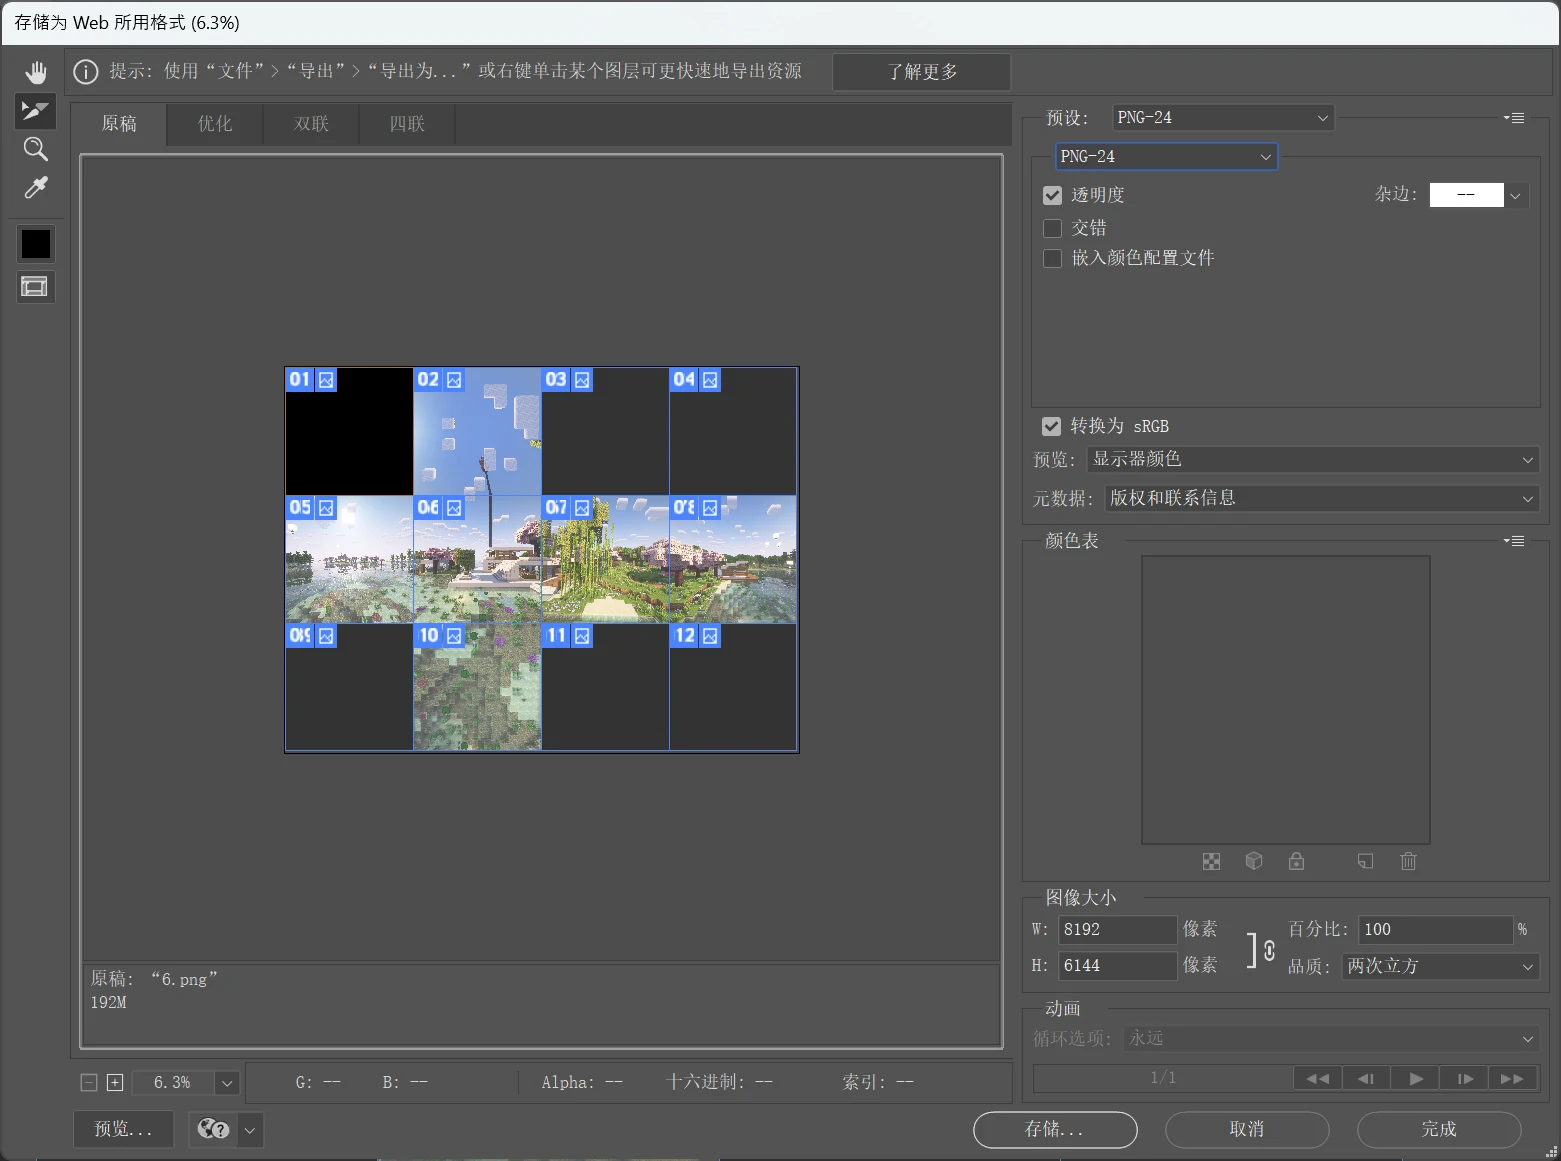Play the animation
1561x1161 pixels.
pos(1416,1079)
